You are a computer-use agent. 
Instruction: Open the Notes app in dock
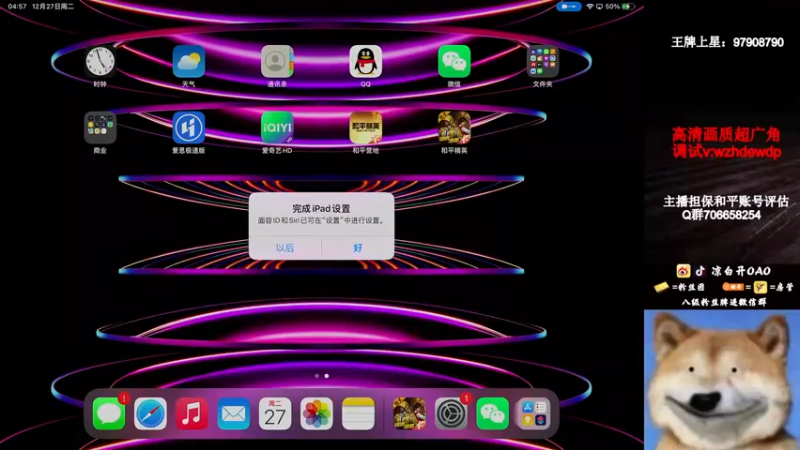(x=358, y=413)
